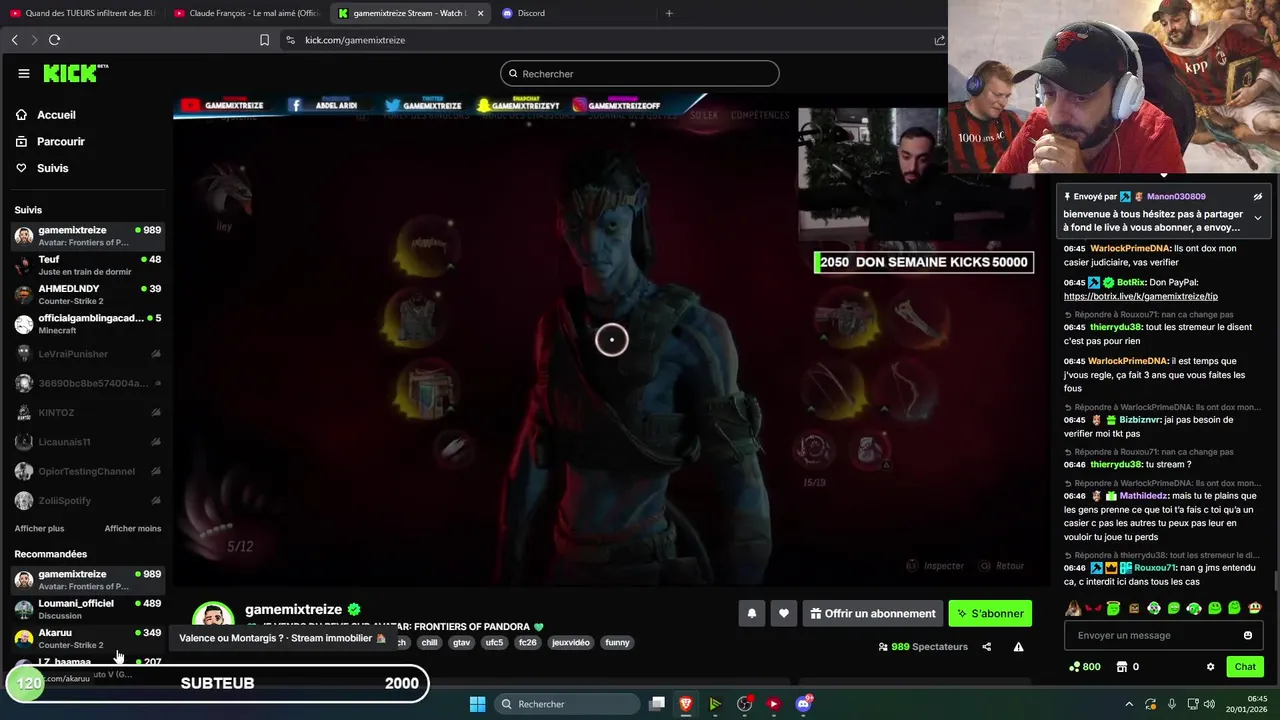Open offline ZoliiSpotify channel
Image resolution: width=1280 pixels, height=720 pixels.
tap(88, 500)
